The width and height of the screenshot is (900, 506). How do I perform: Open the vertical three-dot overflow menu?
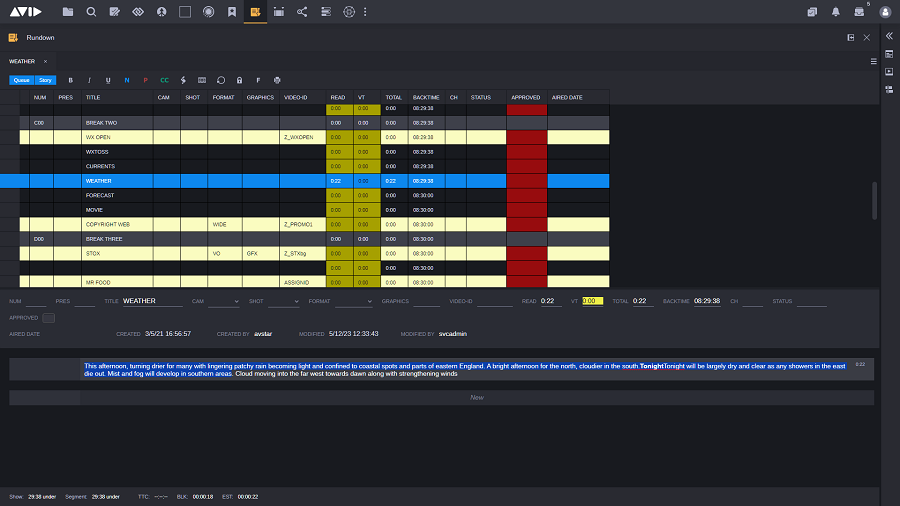coord(365,11)
